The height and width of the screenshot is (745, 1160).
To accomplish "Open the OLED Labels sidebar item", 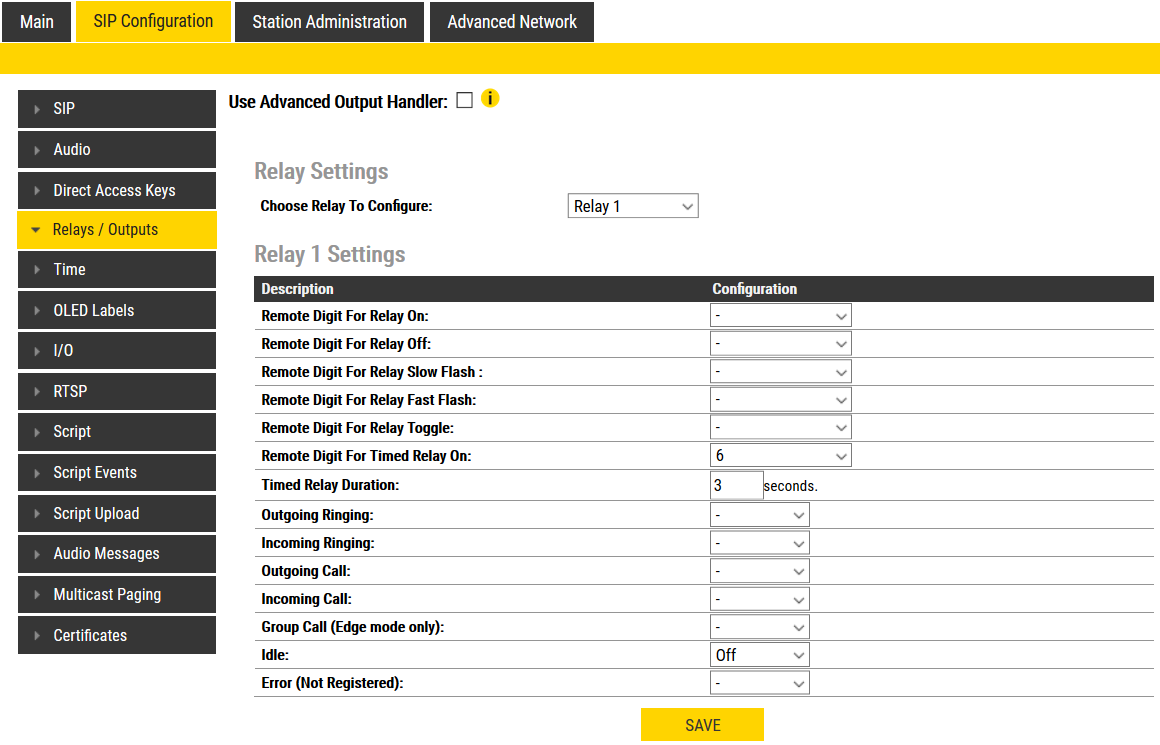I will [x=116, y=311].
